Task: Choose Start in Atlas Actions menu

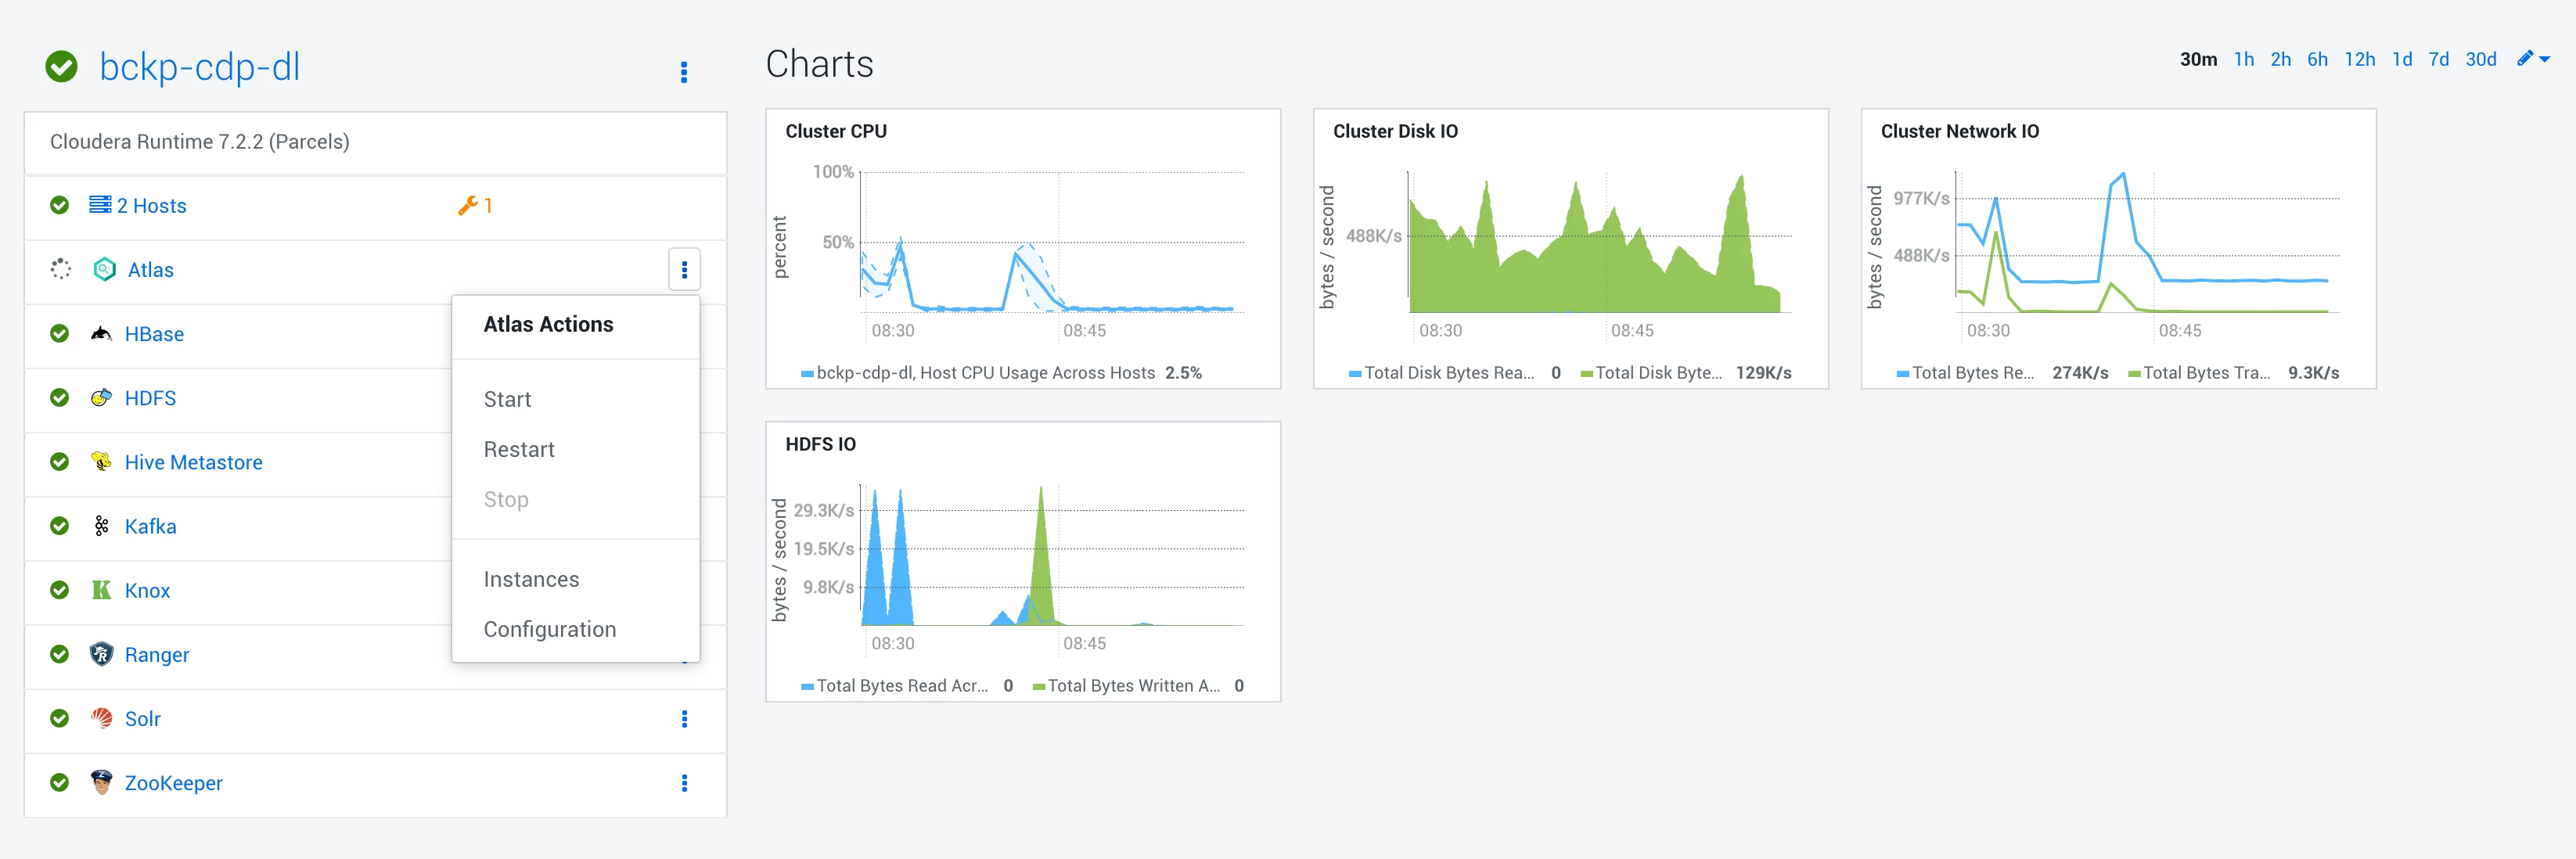Action: coord(507,399)
